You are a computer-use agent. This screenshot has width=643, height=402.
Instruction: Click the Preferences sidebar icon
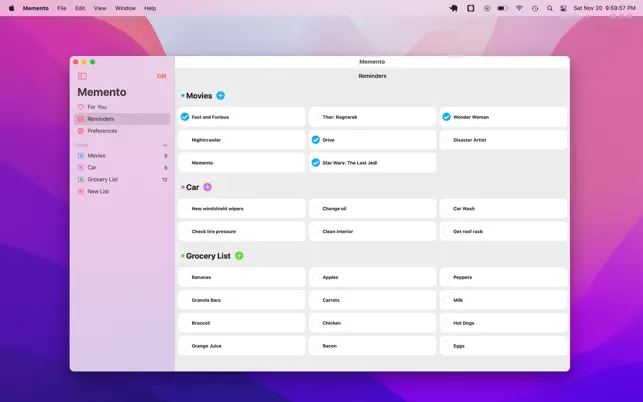click(x=81, y=131)
